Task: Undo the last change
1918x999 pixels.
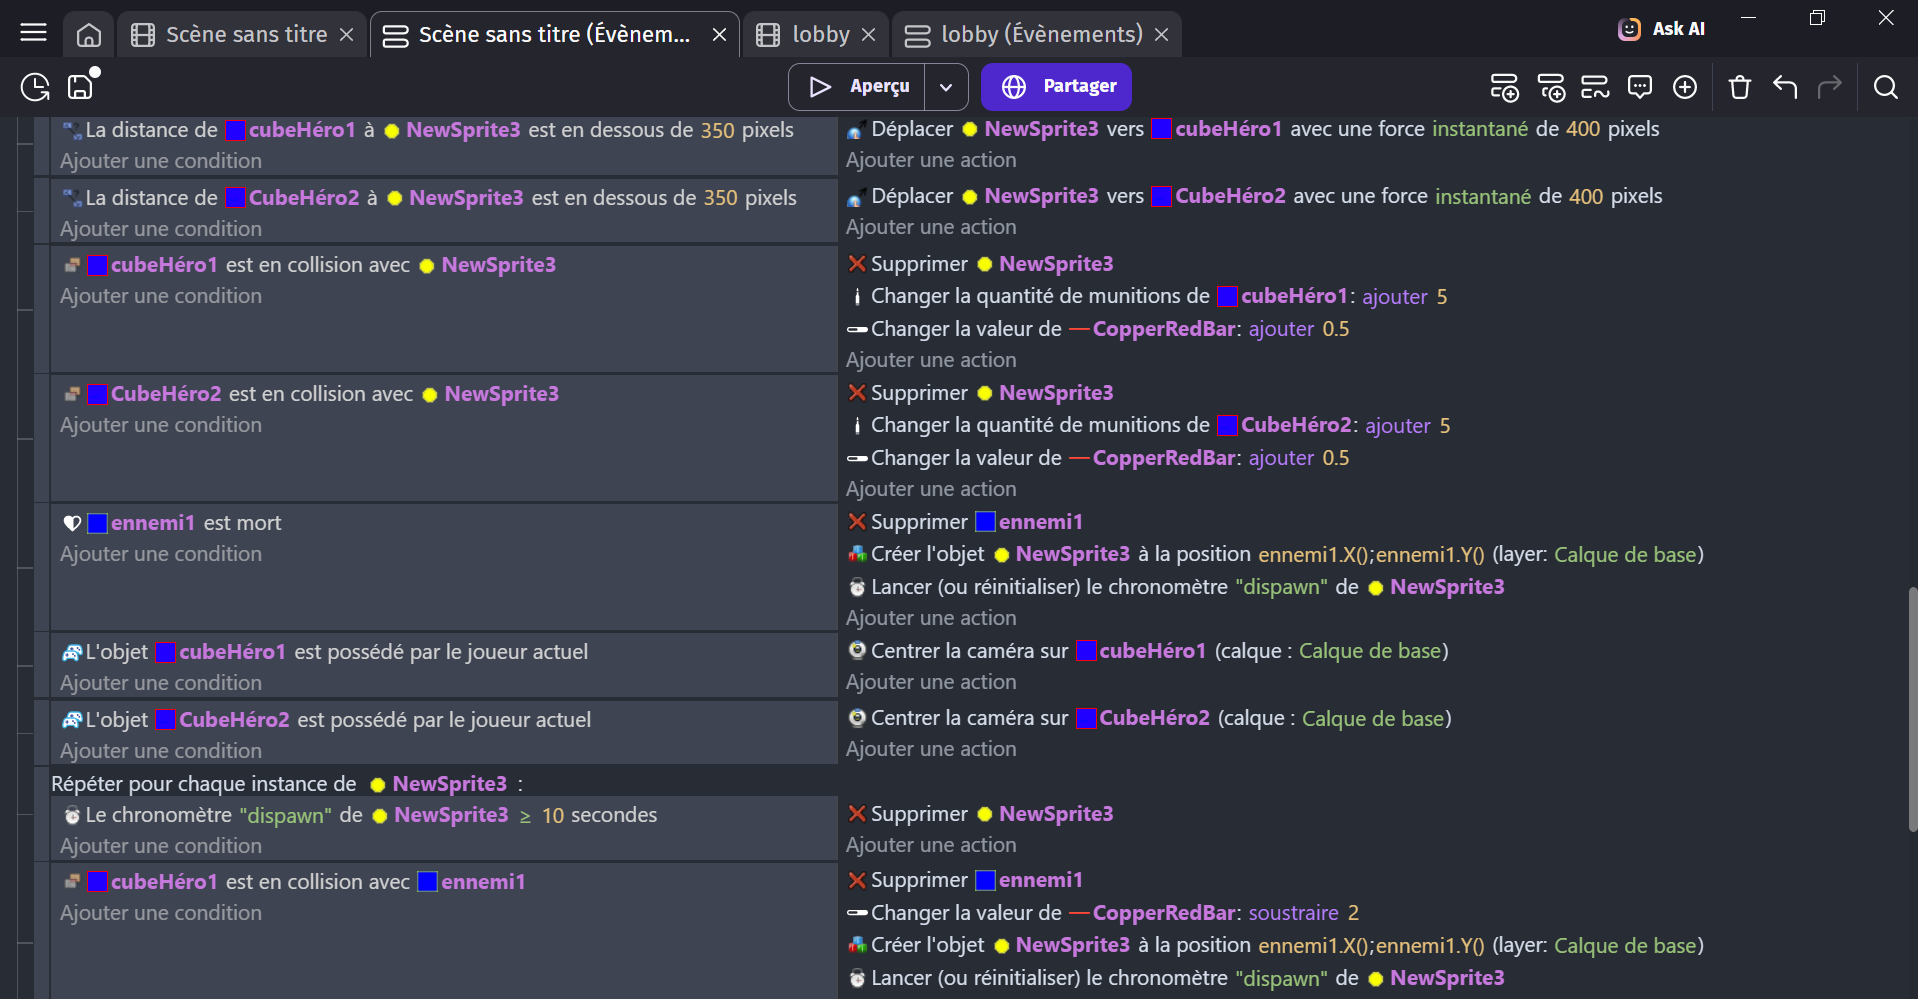Action: coord(1785,87)
